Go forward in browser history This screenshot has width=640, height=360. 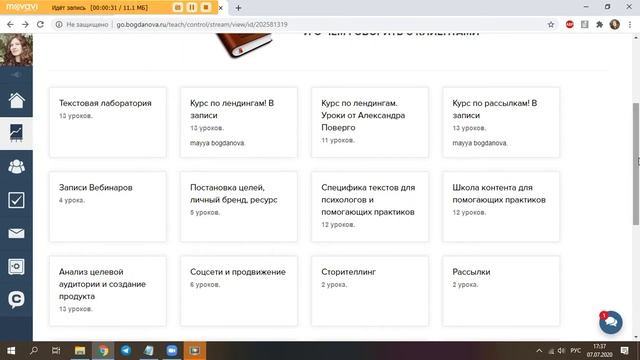tap(25, 24)
